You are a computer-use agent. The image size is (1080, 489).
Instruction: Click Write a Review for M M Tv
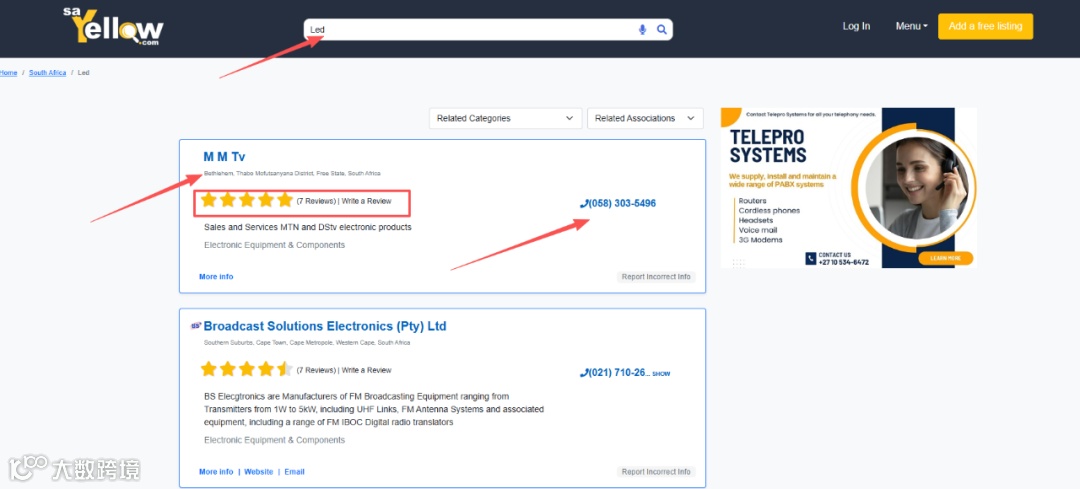click(x=366, y=201)
